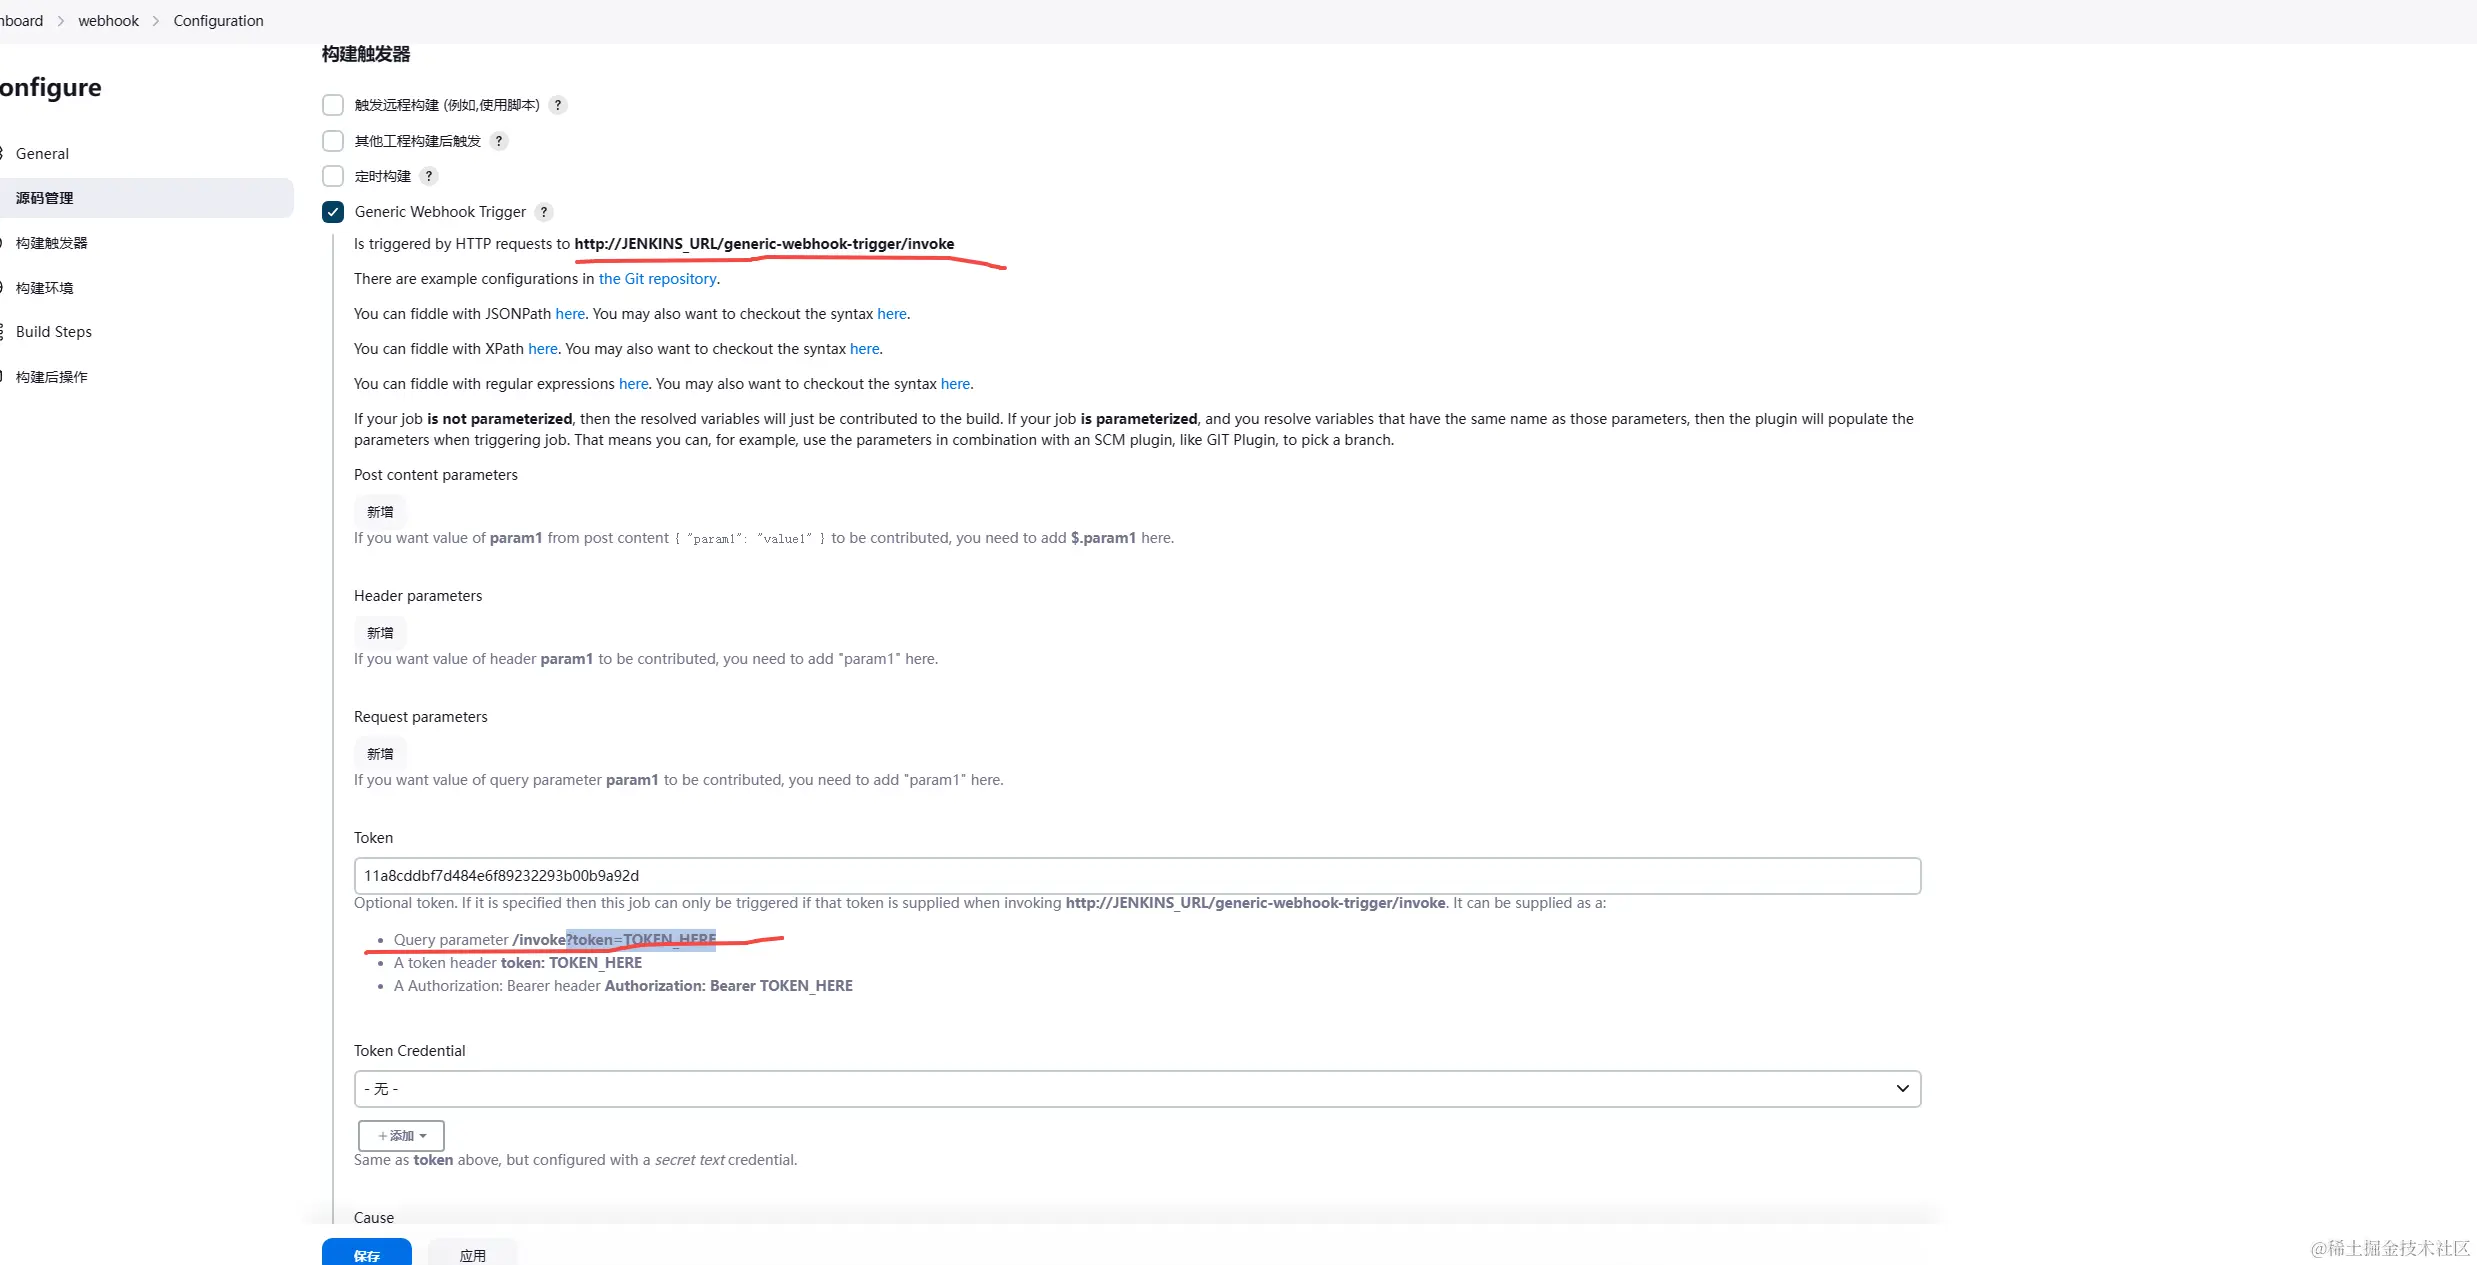Uncheck Generic Webhook Trigger checkbox
This screenshot has height=1265, width=2477.
(333, 212)
